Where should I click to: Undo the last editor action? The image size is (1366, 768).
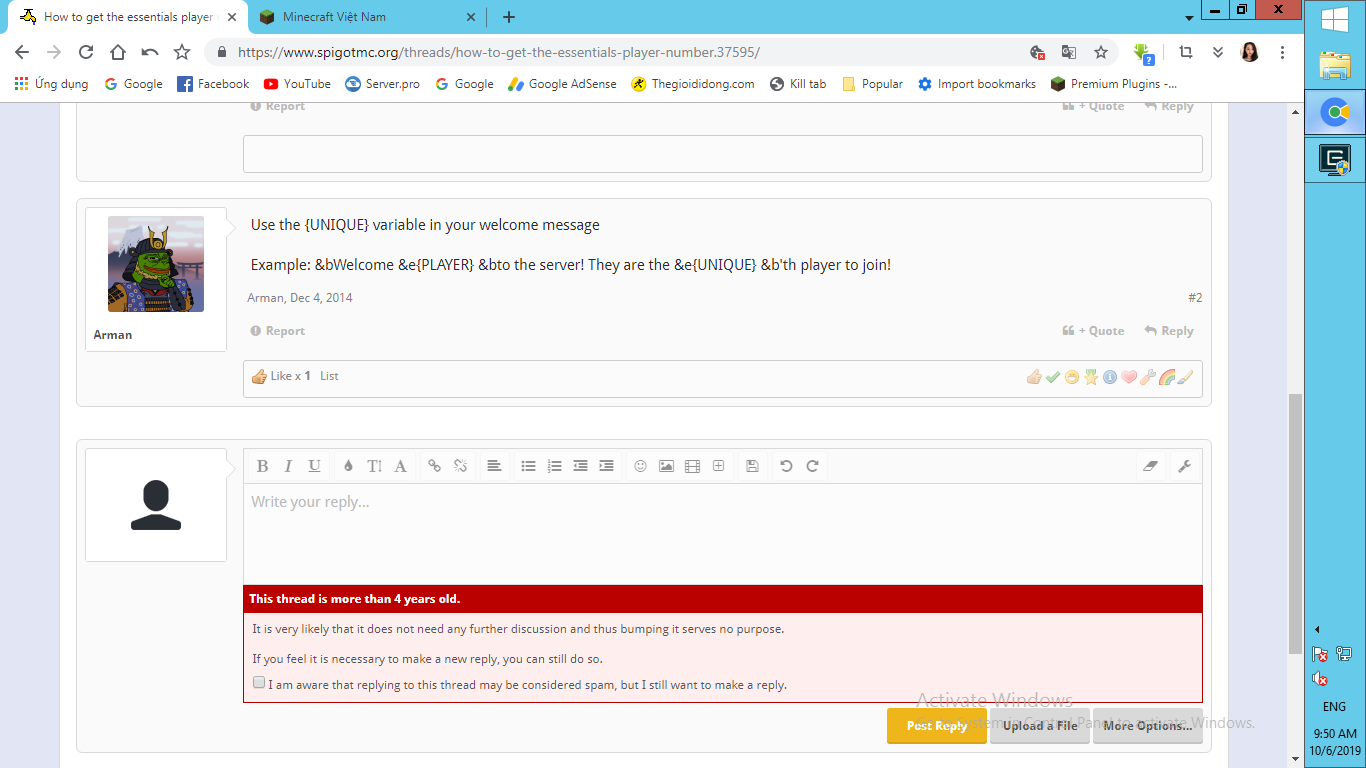click(x=786, y=466)
